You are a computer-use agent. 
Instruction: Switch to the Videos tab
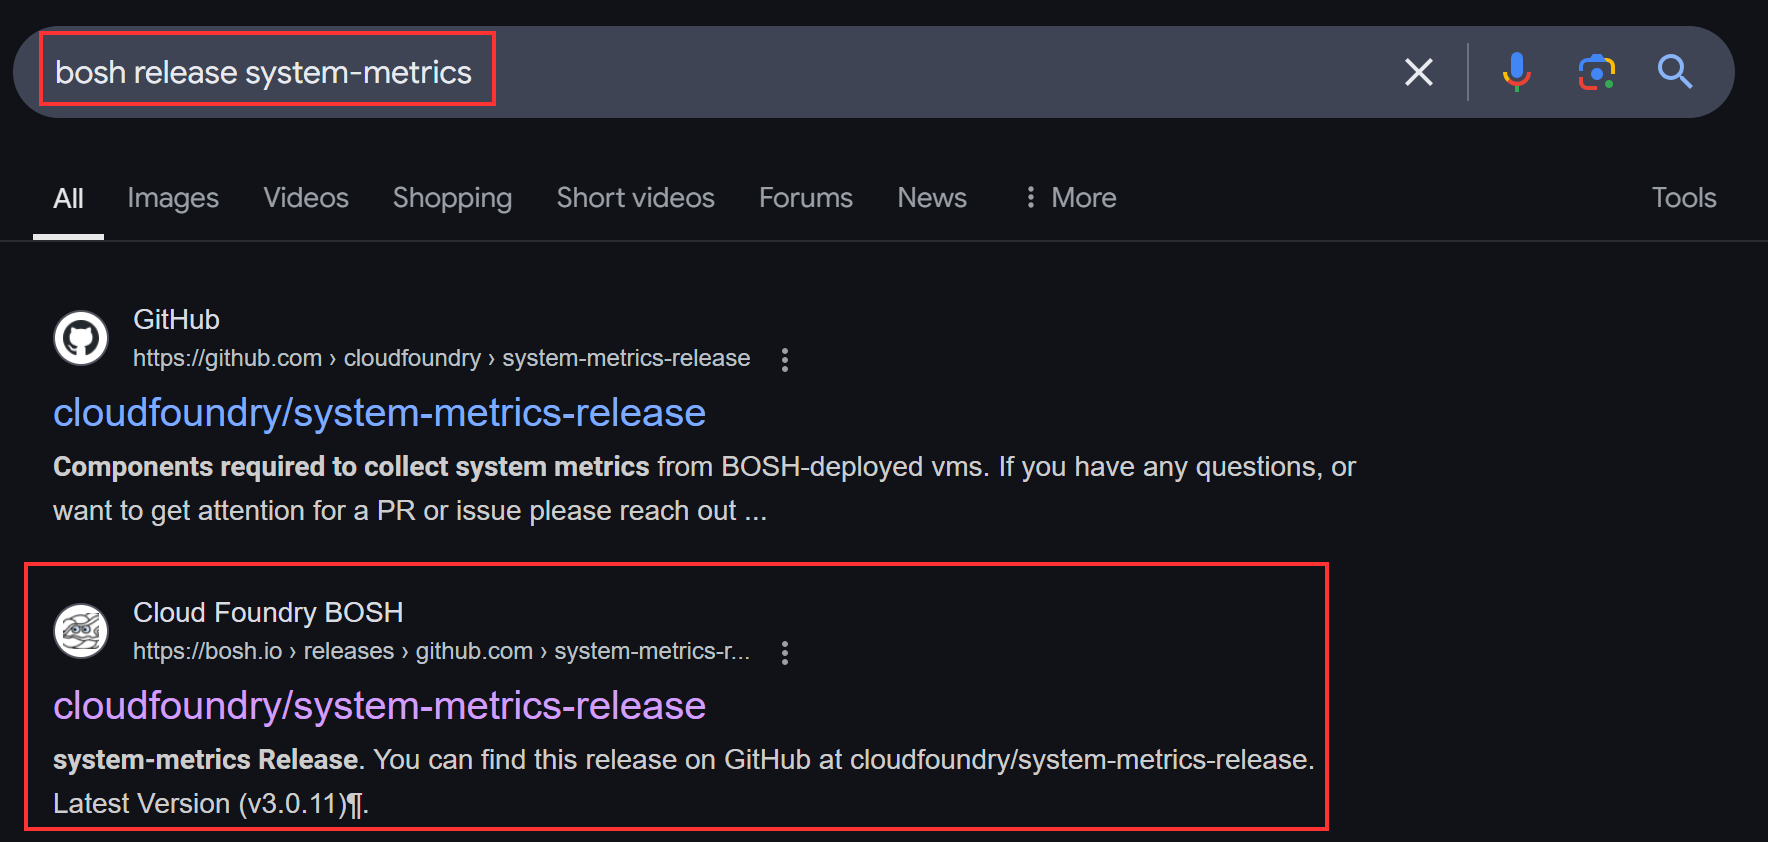tap(306, 198)
